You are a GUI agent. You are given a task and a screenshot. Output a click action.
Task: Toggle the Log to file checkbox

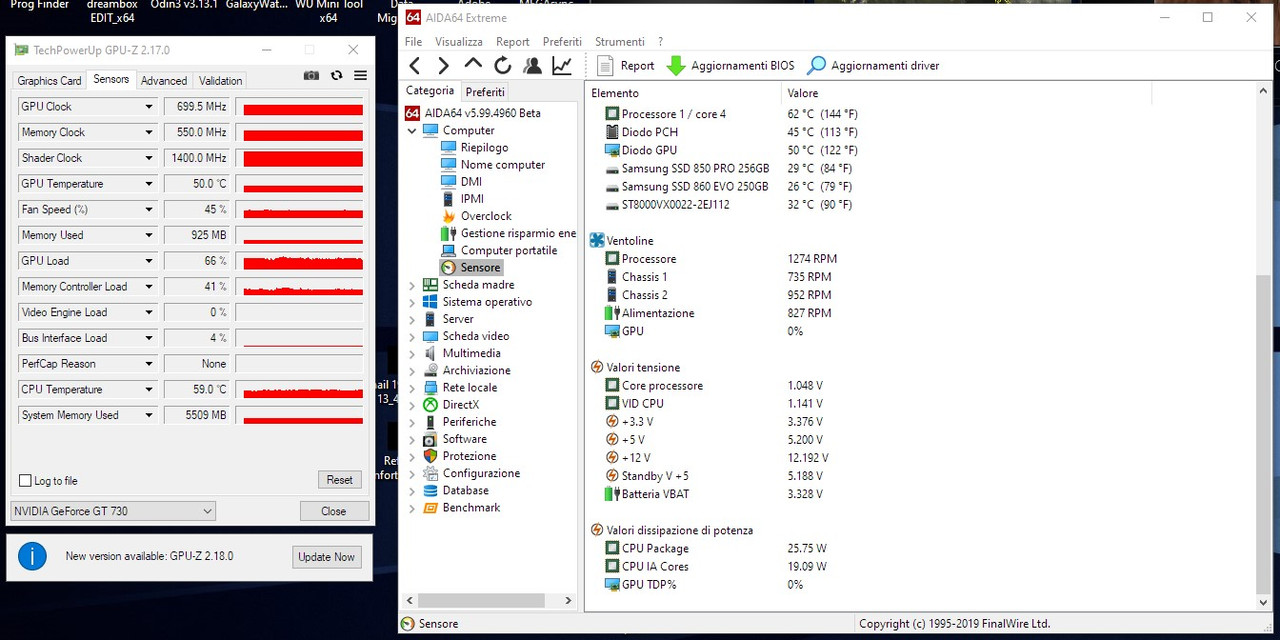pos(26,481)
